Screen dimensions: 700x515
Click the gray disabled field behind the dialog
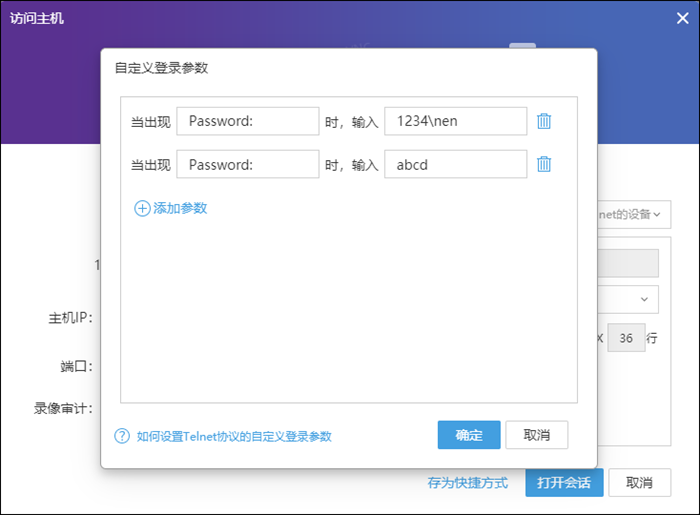(x=628, y=263)
